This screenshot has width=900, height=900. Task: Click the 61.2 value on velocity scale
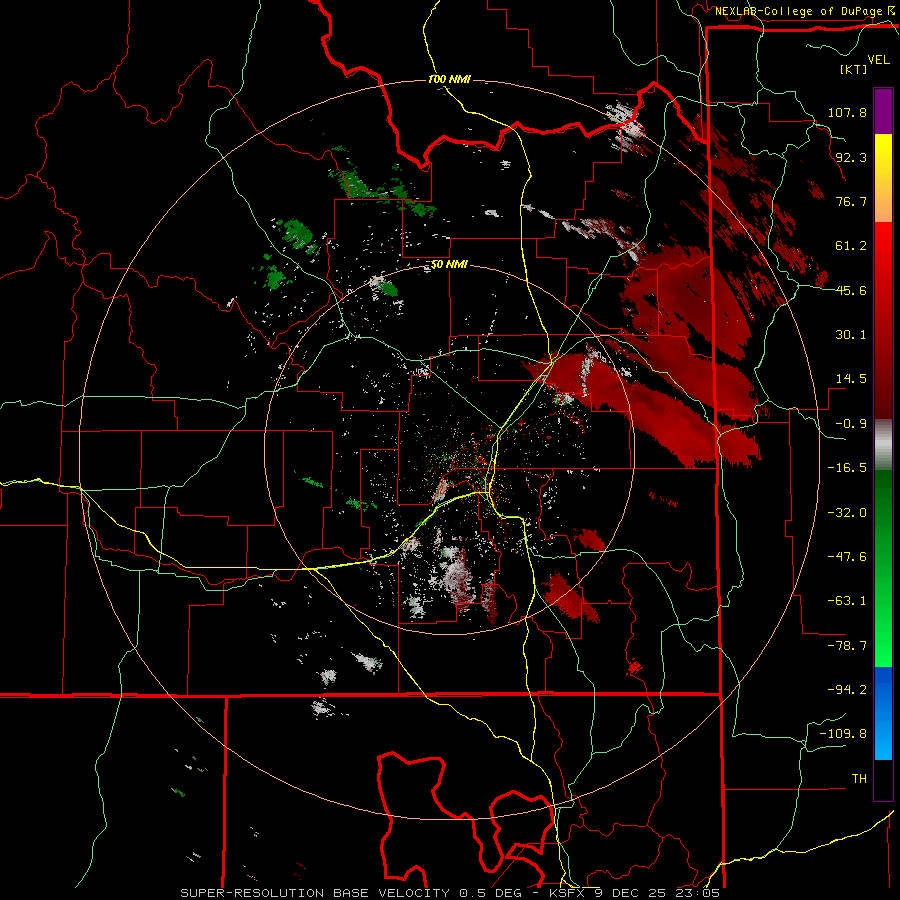(x=851, y=246)
